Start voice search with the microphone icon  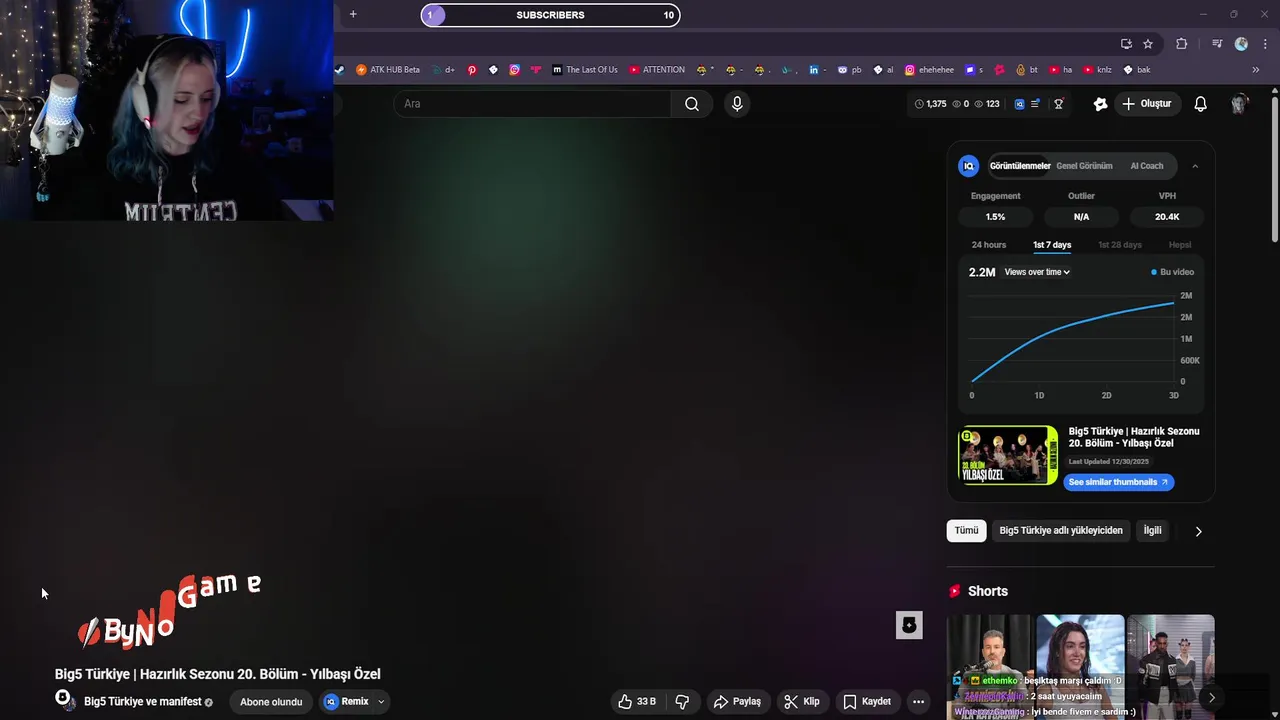click(x=737, y=104)
